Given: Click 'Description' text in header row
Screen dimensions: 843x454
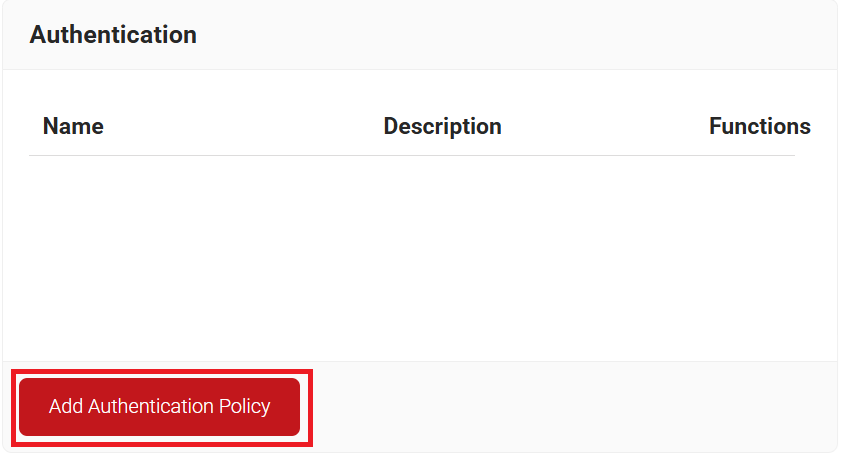Looking at the screenshot, I should click(442, 127).
